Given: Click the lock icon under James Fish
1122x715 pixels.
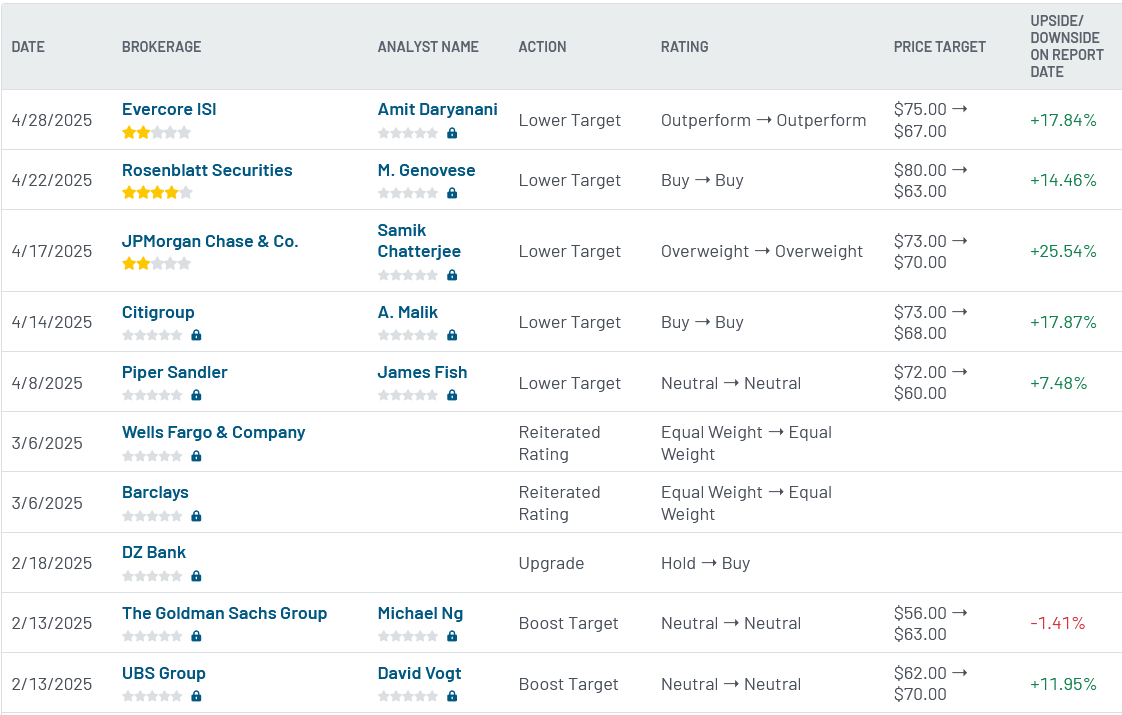Looking at the screenshot, I should pos(452,395).
